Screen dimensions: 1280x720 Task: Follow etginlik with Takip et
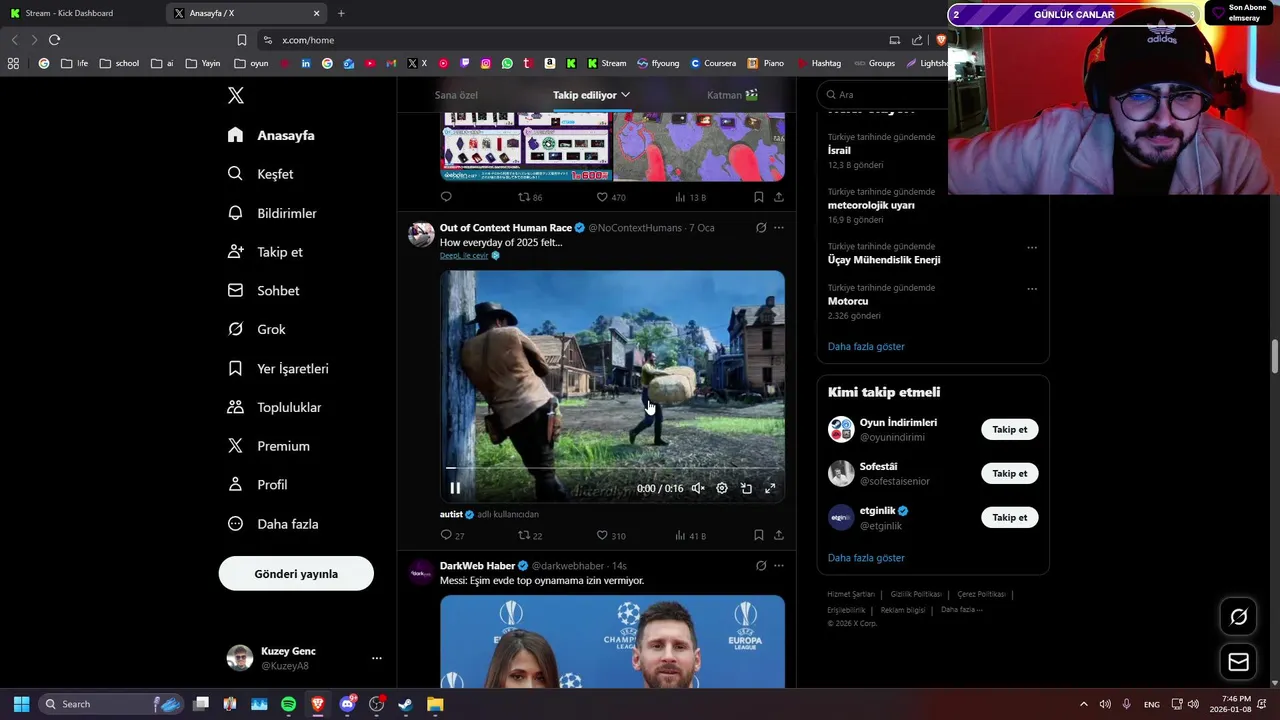(1010, 518)
